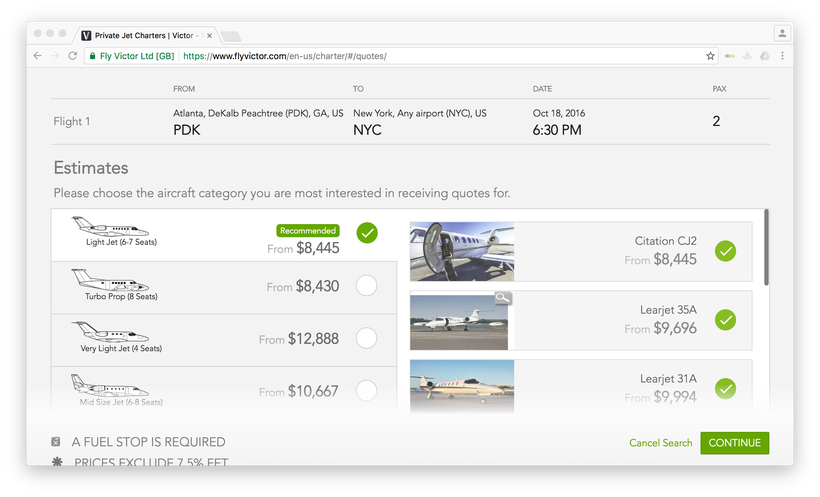
Task: Click the Turbo Prop $8,430 price
Action: click(x=303, y=286)
